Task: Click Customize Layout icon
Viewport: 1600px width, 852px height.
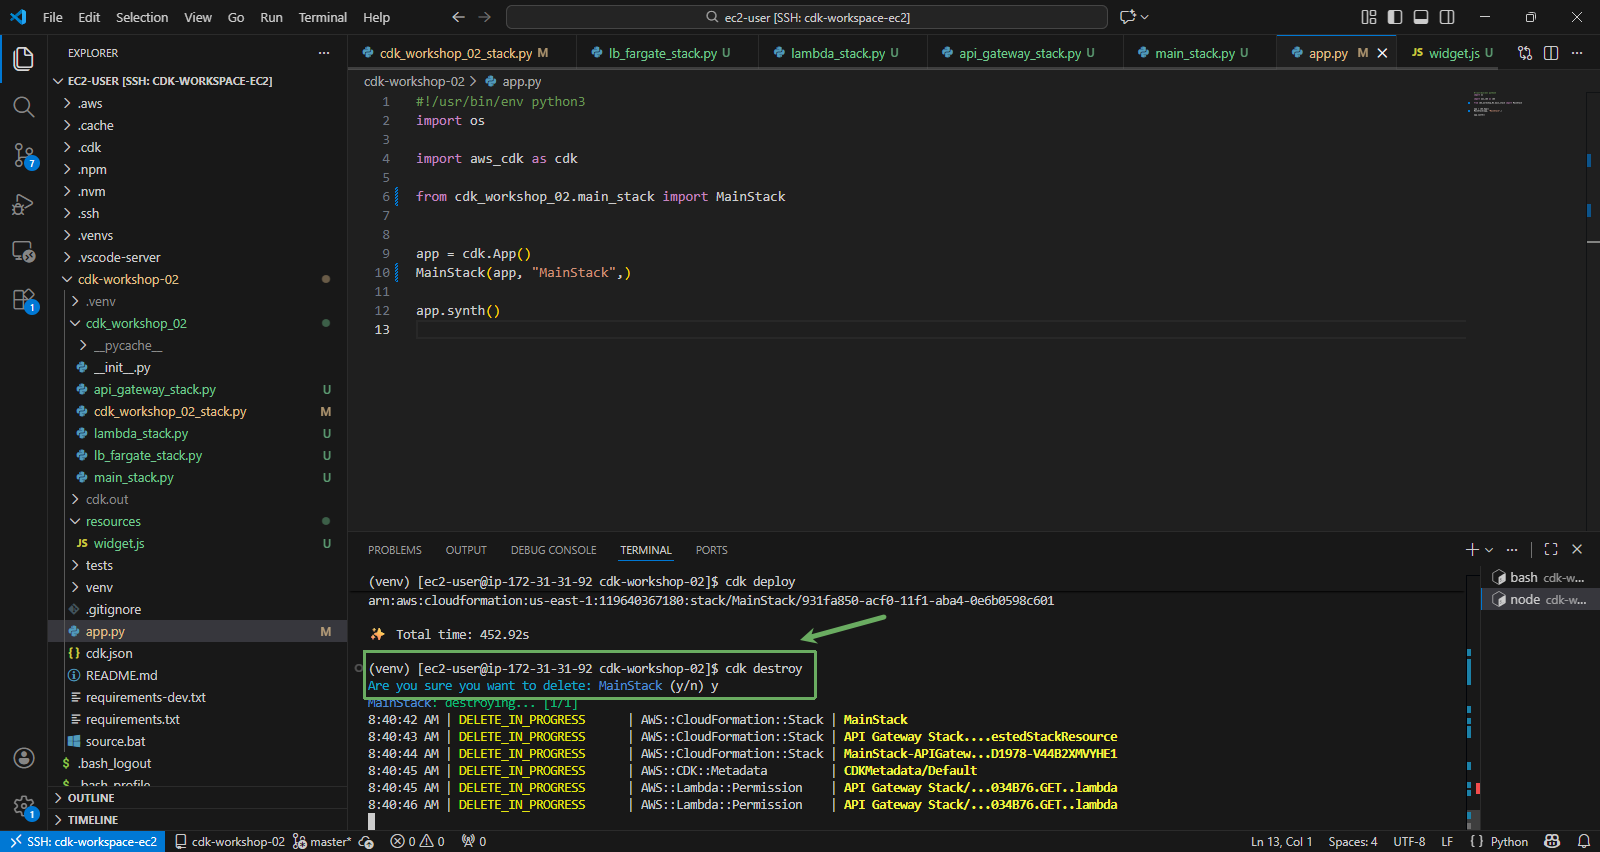Action: [1369, 17]
